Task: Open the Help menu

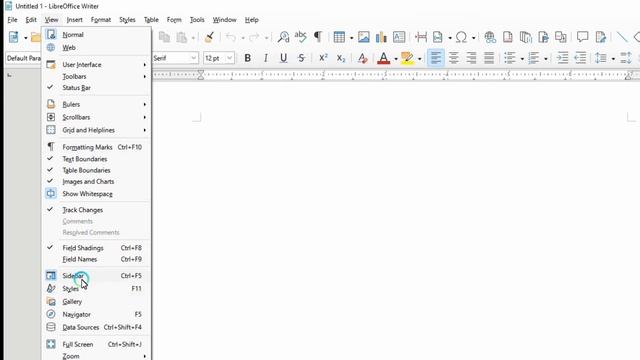Action: click(x=251, y=20)
